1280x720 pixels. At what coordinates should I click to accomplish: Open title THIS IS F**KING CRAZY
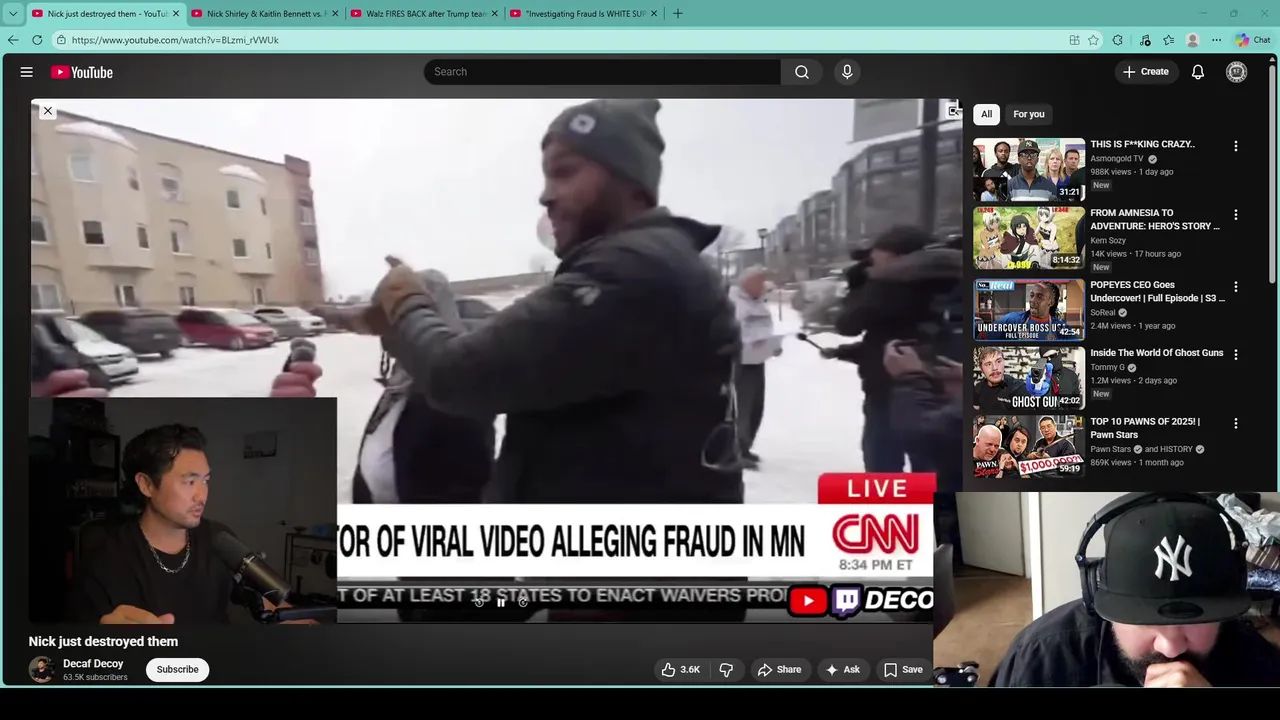[1142, 144]
